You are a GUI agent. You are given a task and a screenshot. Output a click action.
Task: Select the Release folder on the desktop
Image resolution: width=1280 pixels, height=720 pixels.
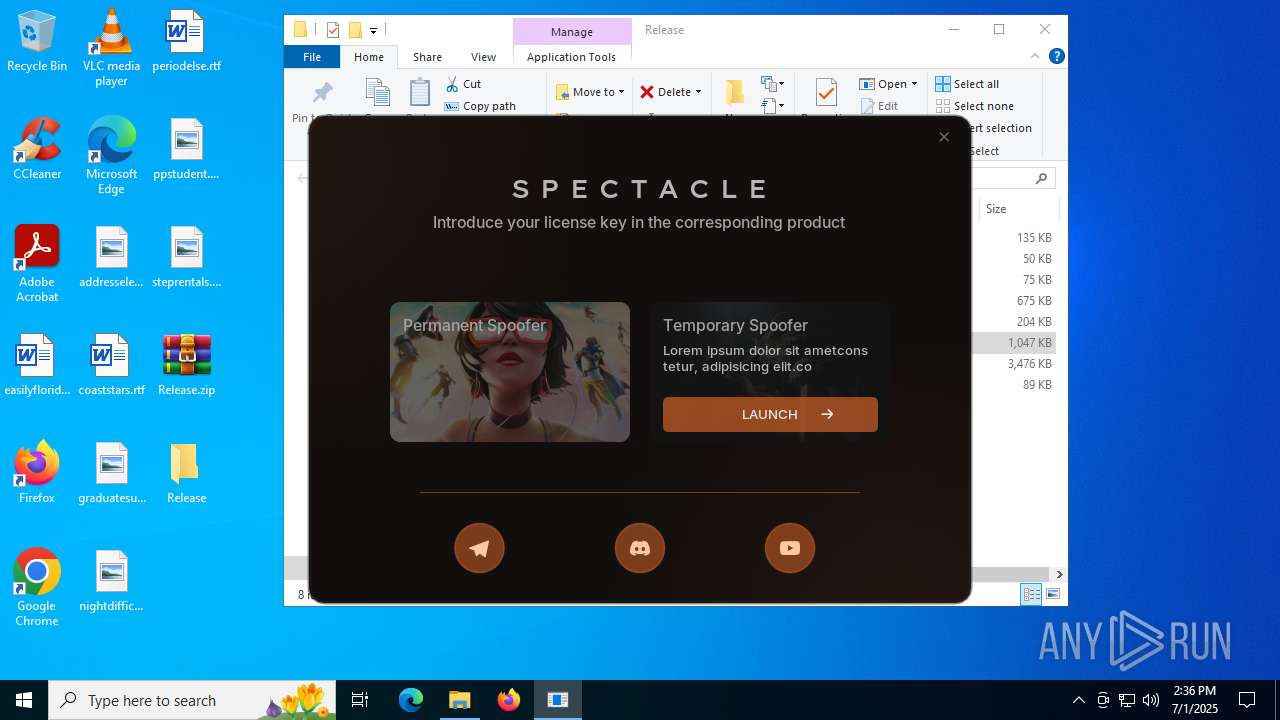186,474
